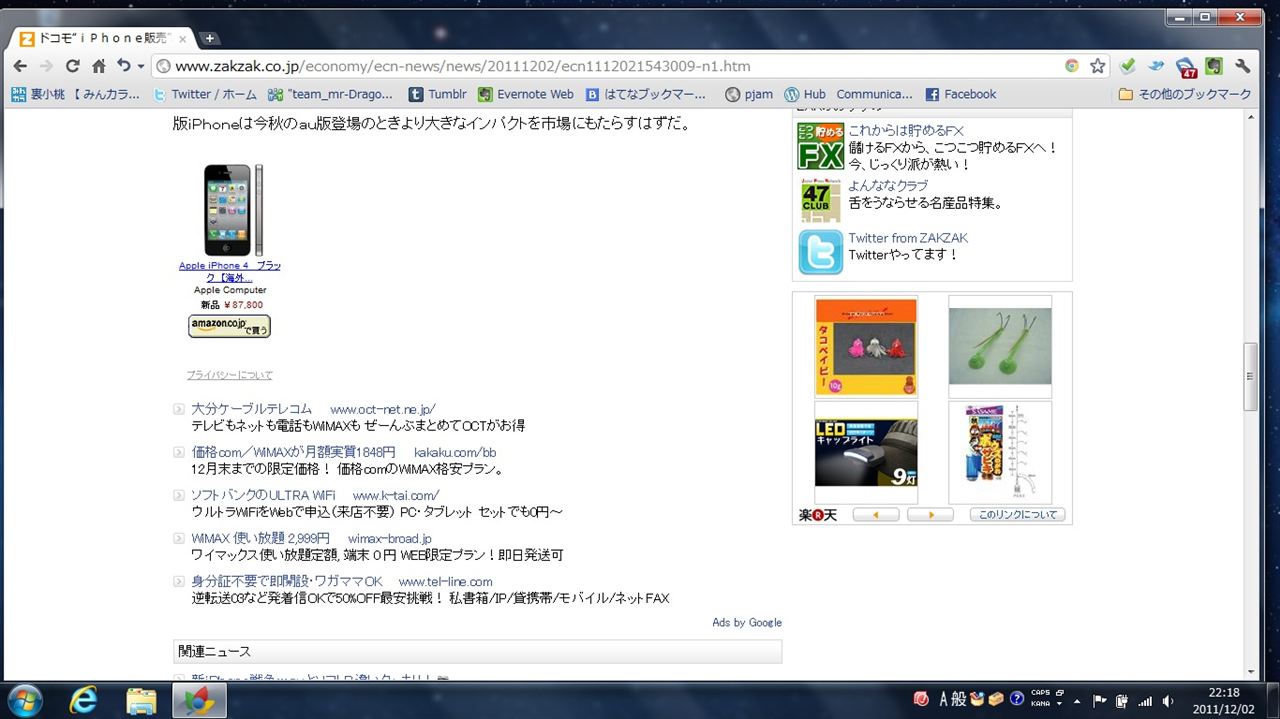The width and height of the screenshot is (1280, 719).
Task: Open a new tab with the plus button
Action: coord(209,38)
